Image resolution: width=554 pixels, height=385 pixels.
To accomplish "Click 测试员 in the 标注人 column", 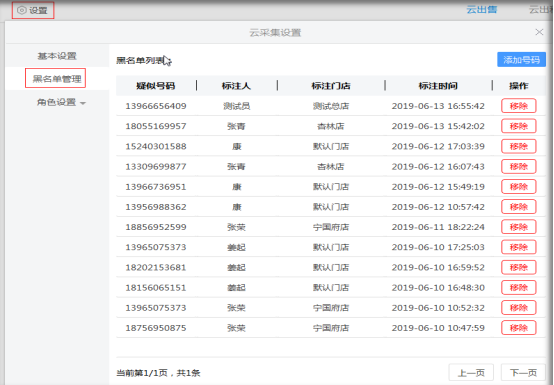I will click(236, 106).
